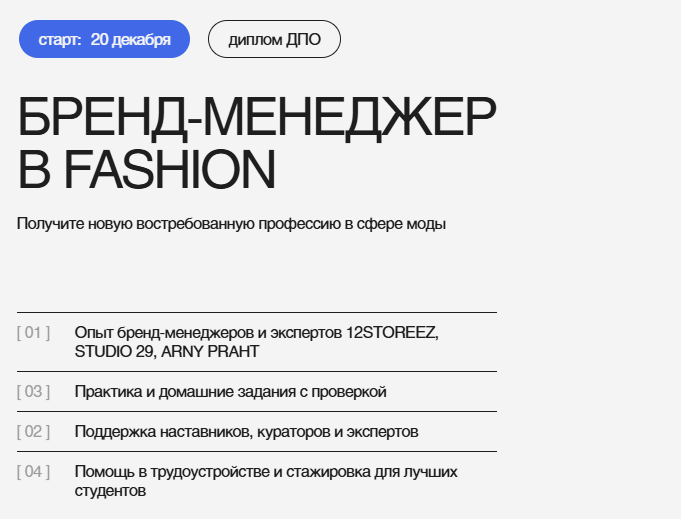Click the word "диплом" in the outlined badge
Screen dimensions: 681x519
click(x=254, y=39)
